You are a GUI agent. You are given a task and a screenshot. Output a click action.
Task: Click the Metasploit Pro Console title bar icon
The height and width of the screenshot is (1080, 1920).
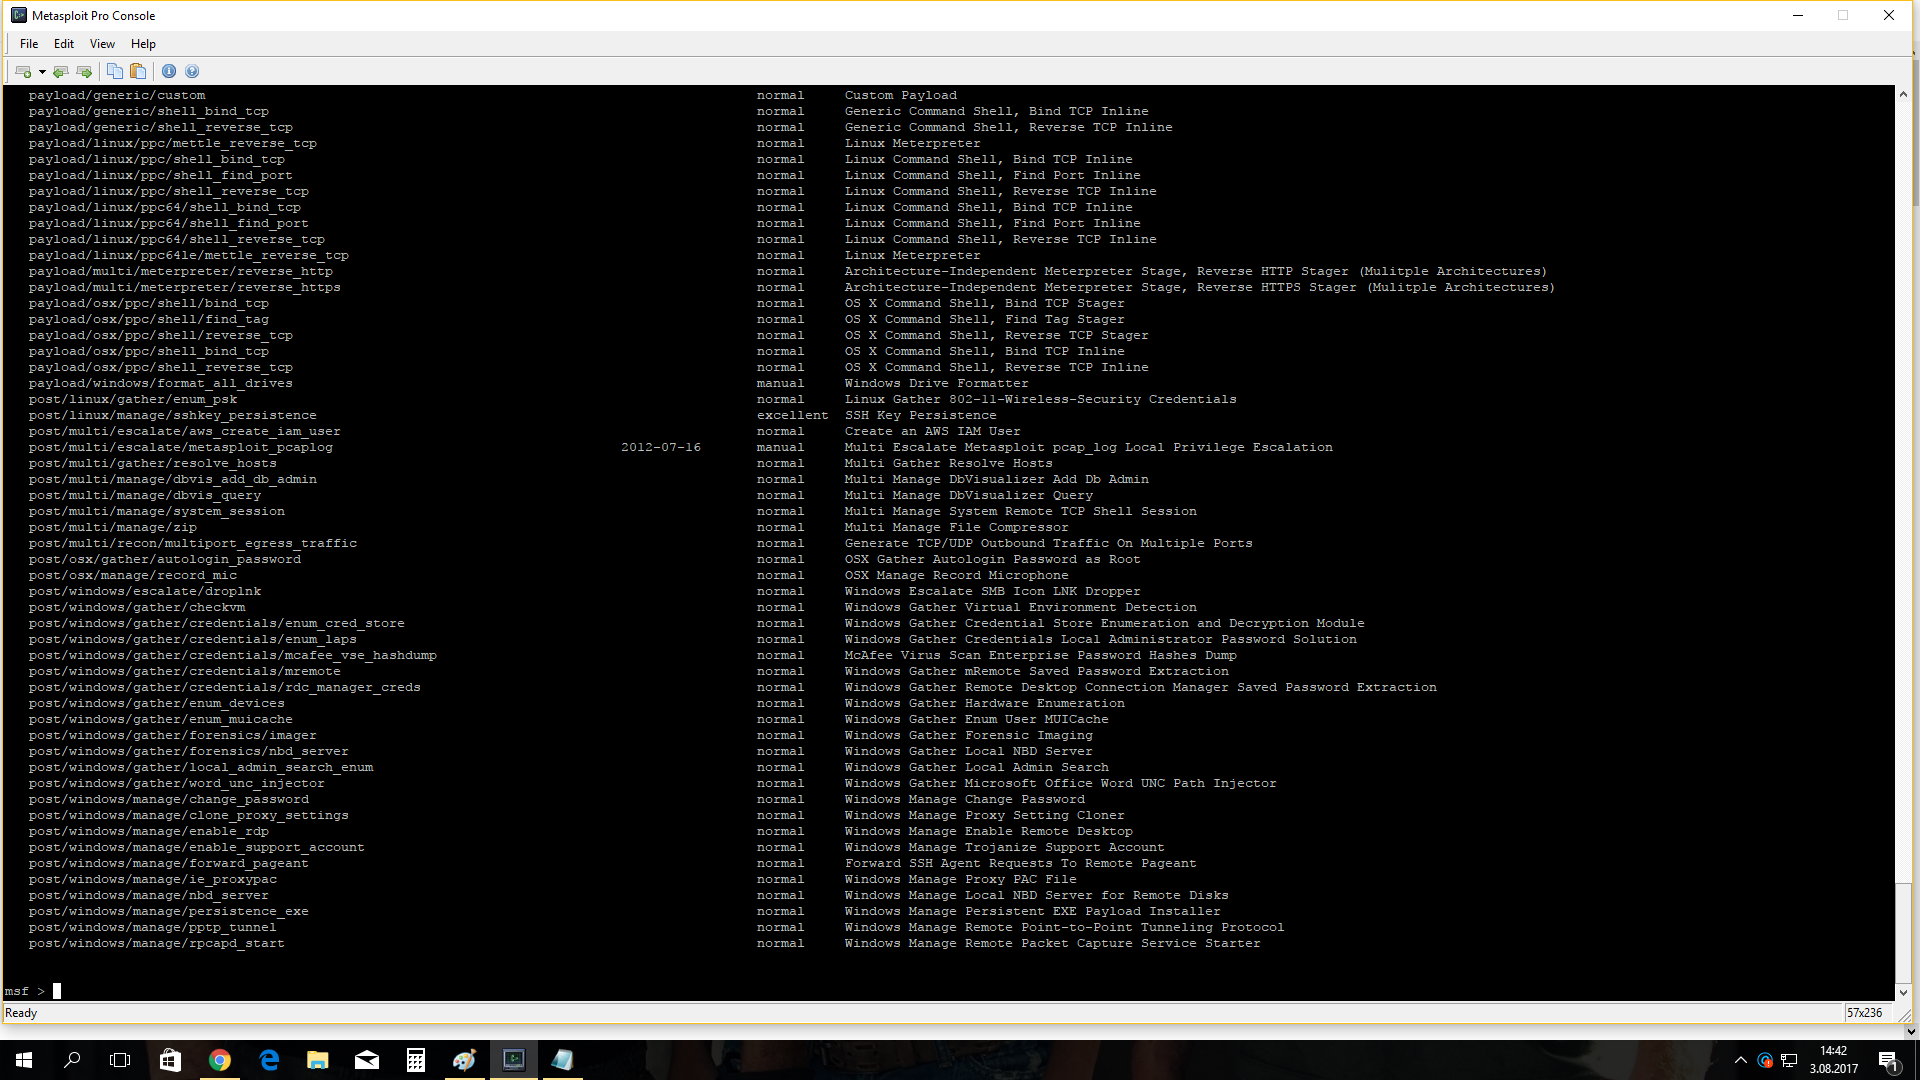19,15
